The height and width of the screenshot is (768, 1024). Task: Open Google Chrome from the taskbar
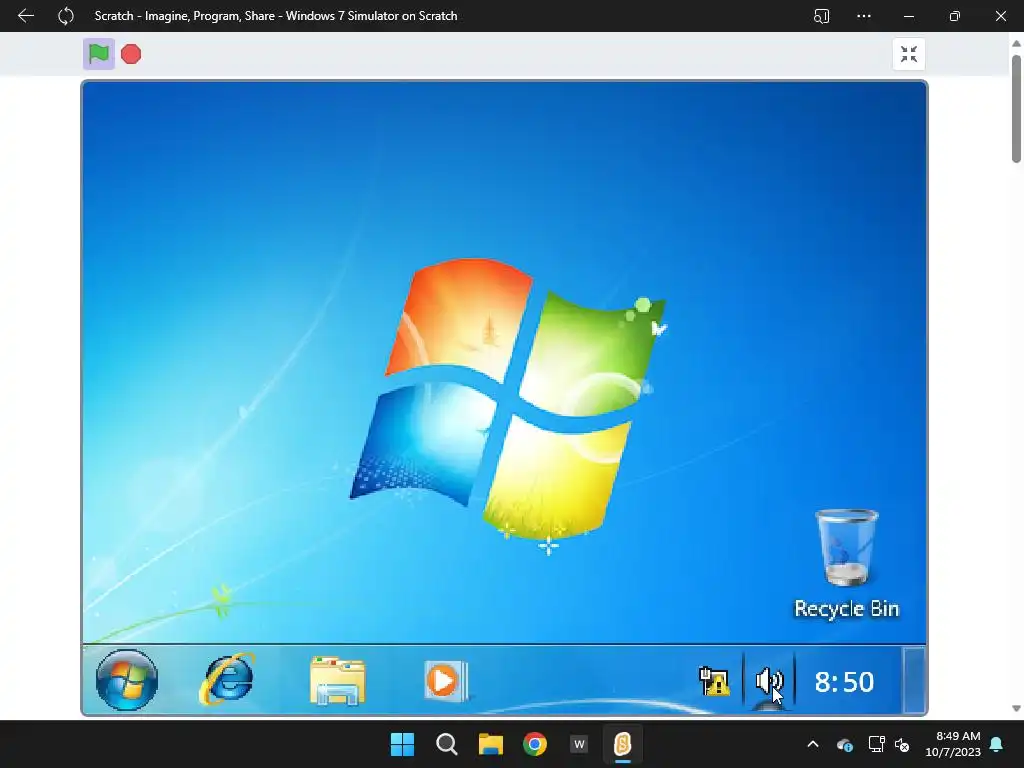535,744
